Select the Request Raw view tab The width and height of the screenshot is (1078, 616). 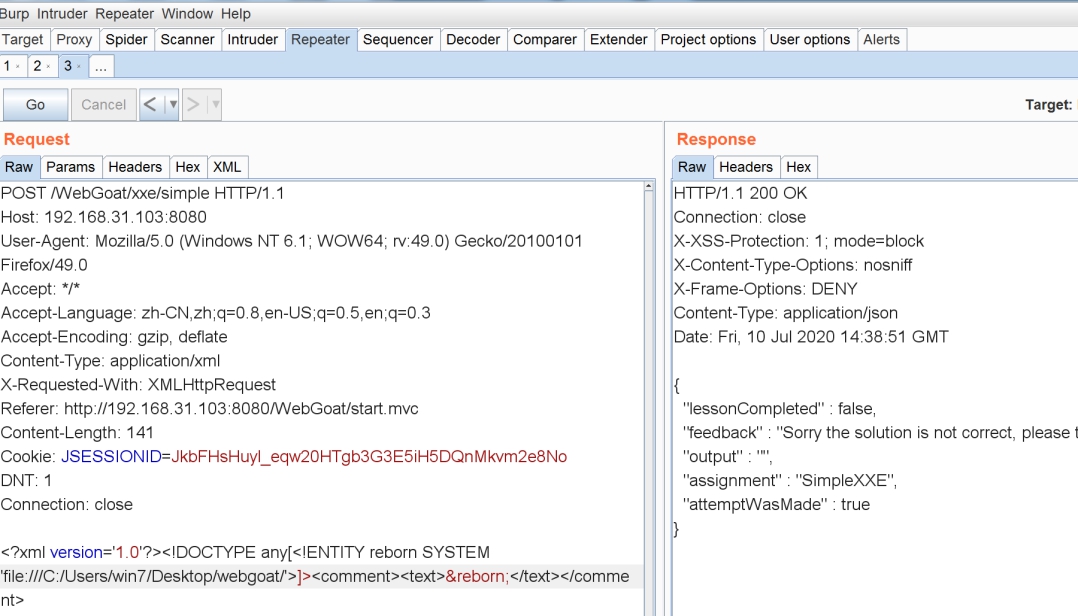tap(19, 167)
